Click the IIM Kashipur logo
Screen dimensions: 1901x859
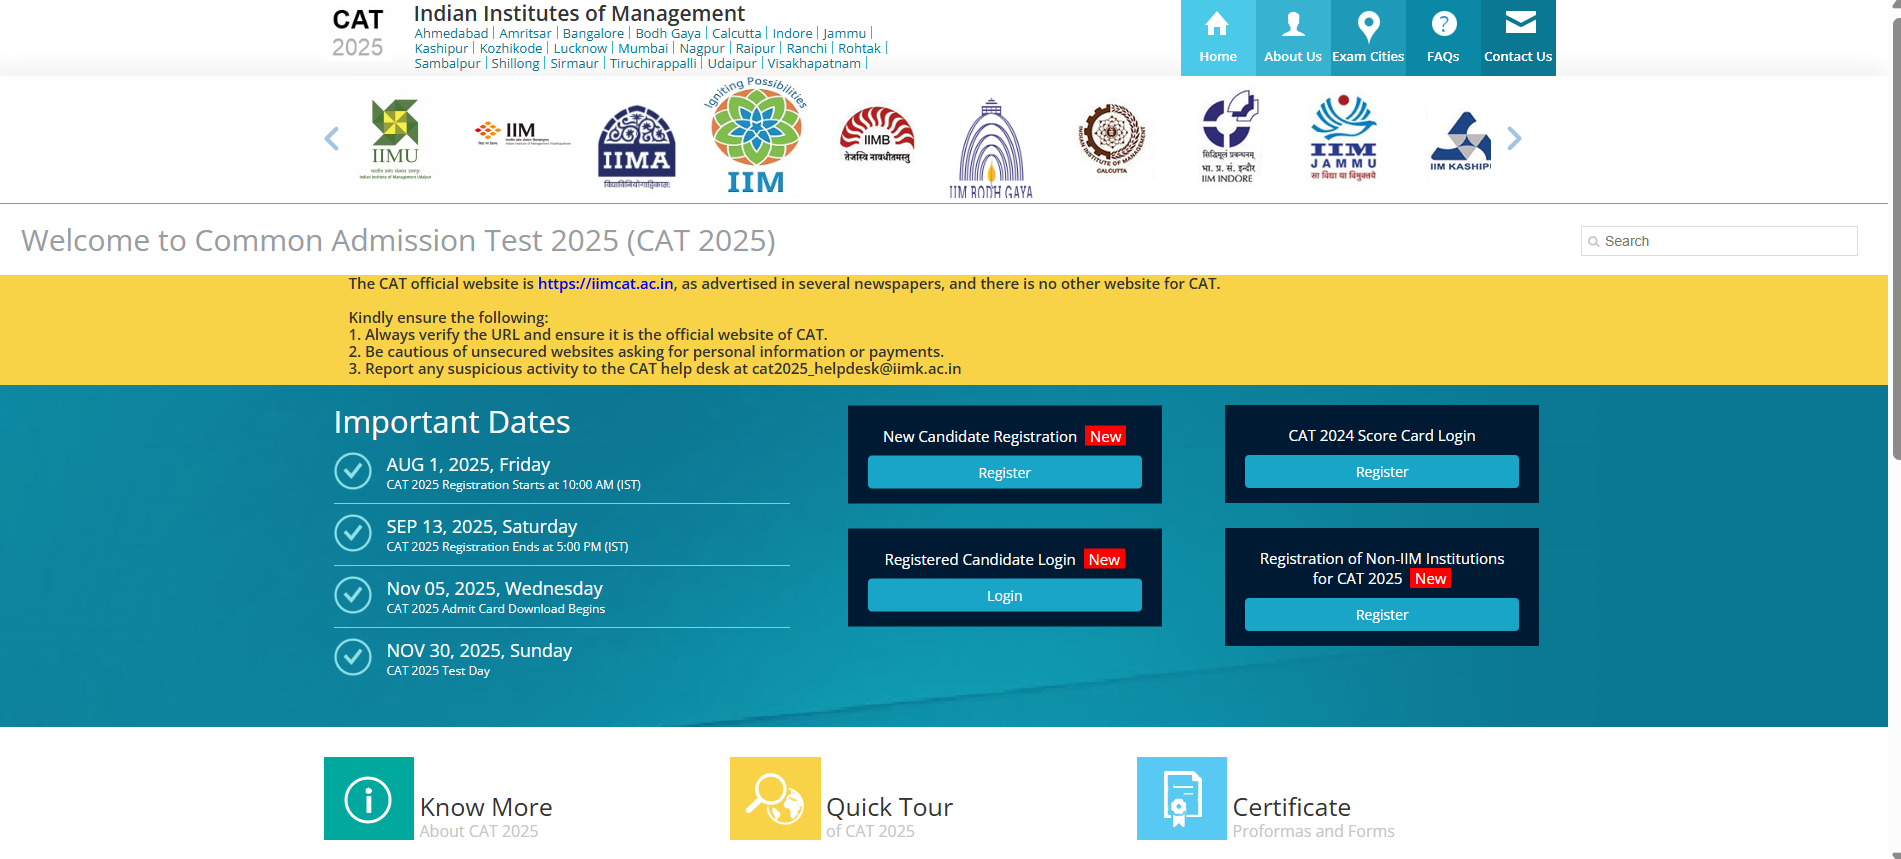[1461, 142]
